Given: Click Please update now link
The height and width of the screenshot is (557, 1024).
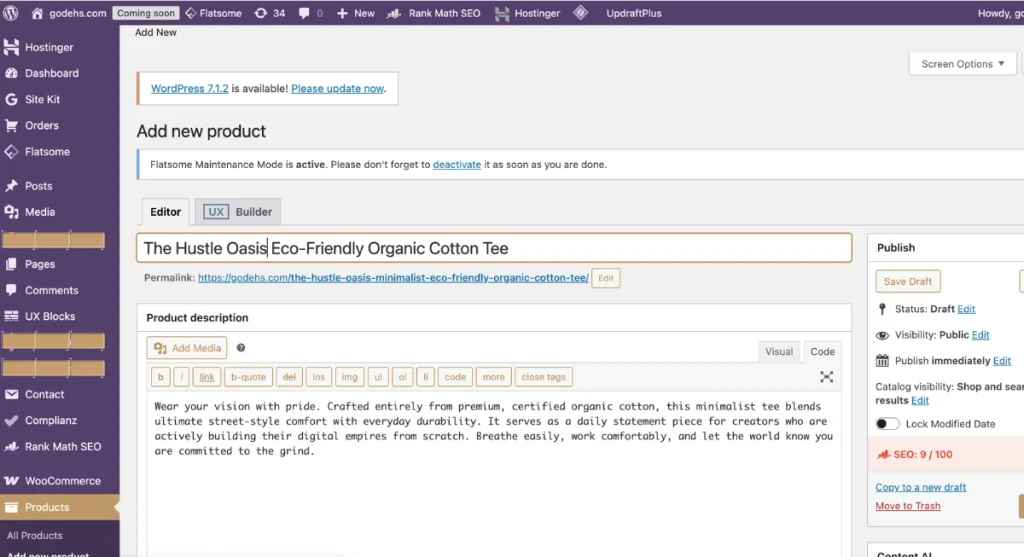Looking at the screenshot, I should [337, 88].
